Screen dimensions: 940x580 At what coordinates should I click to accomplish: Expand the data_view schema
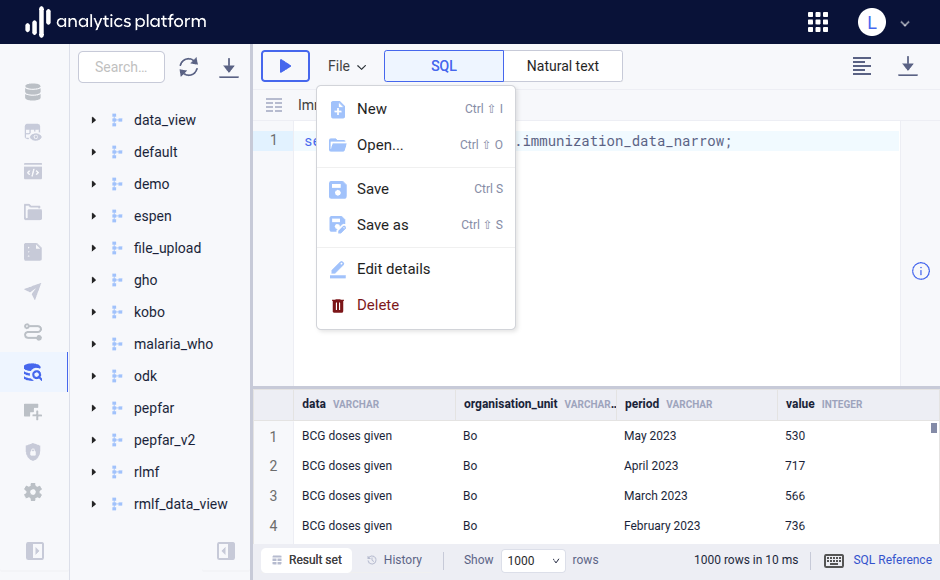tap(94, 120)
